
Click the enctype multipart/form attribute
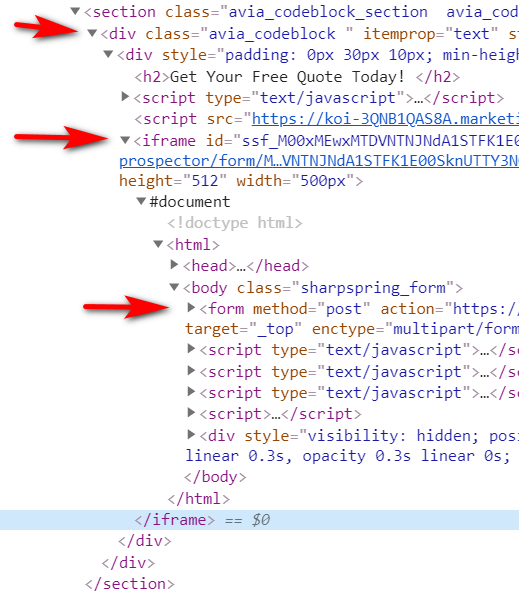[x=415, y=329]
